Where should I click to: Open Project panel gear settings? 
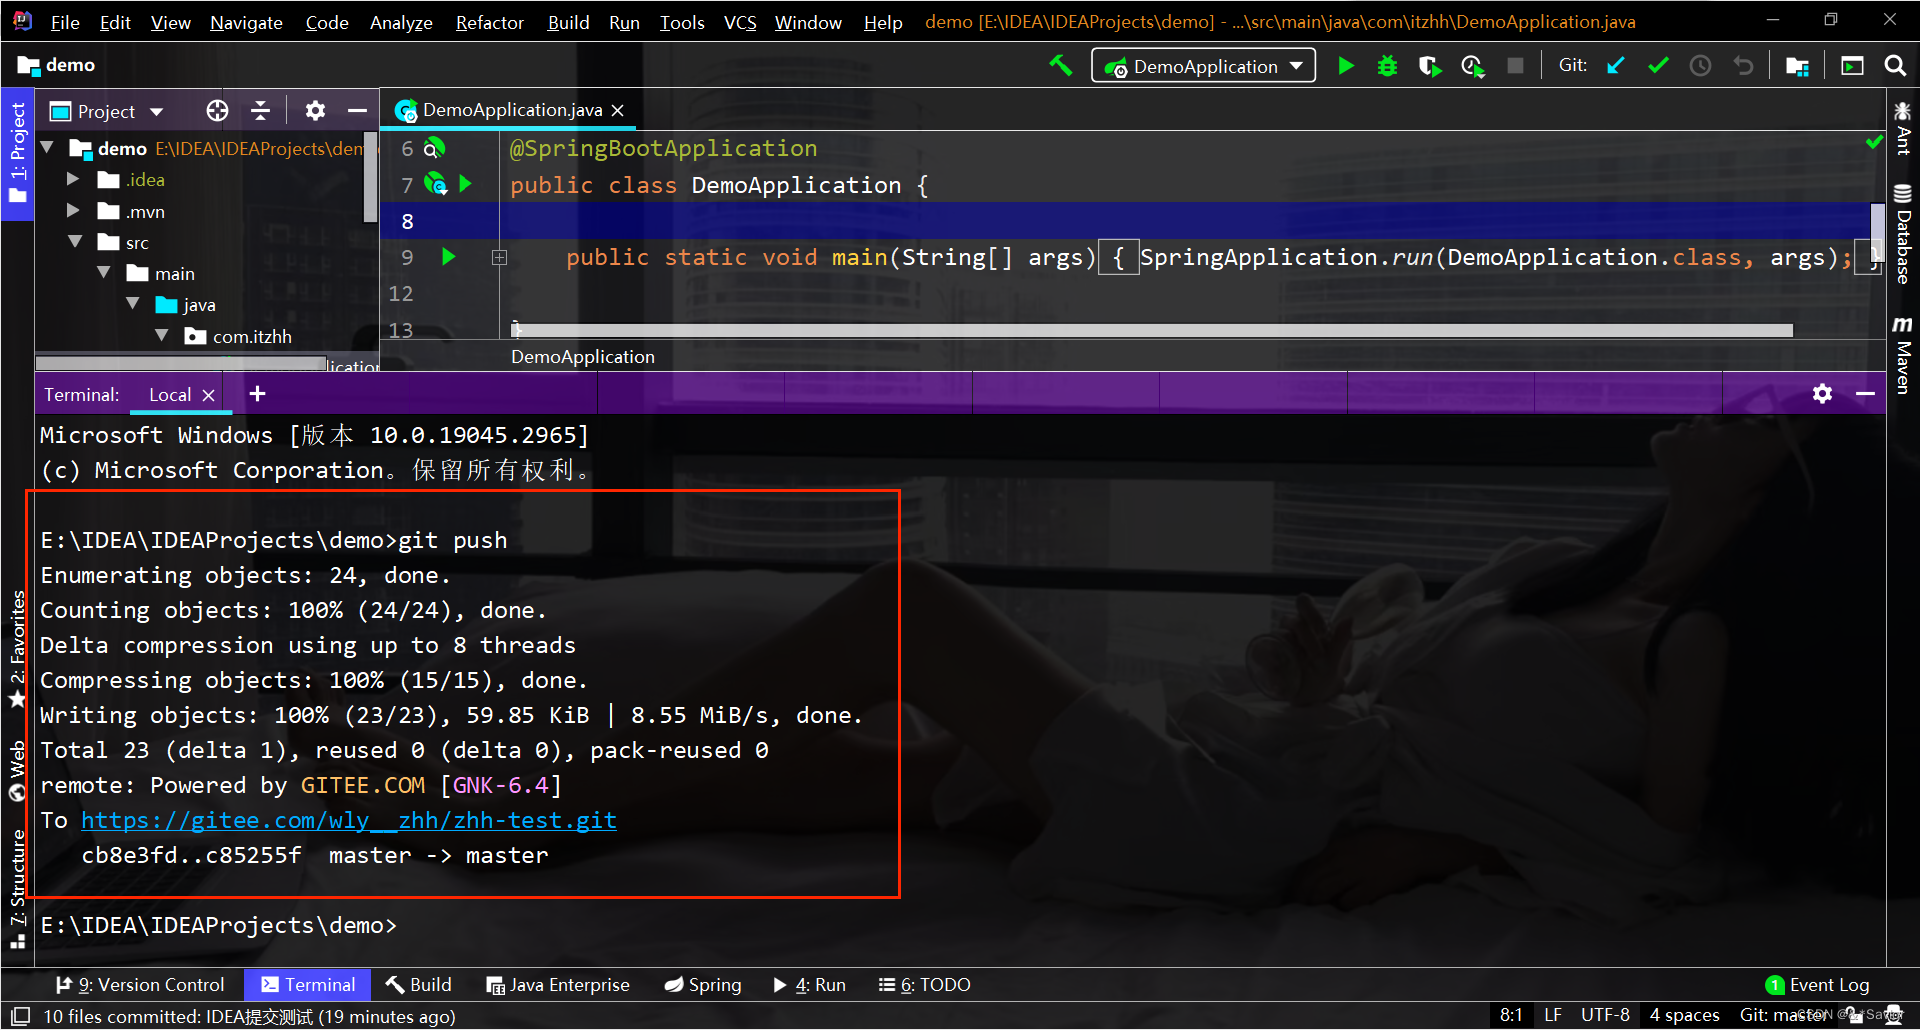(315, 111)
